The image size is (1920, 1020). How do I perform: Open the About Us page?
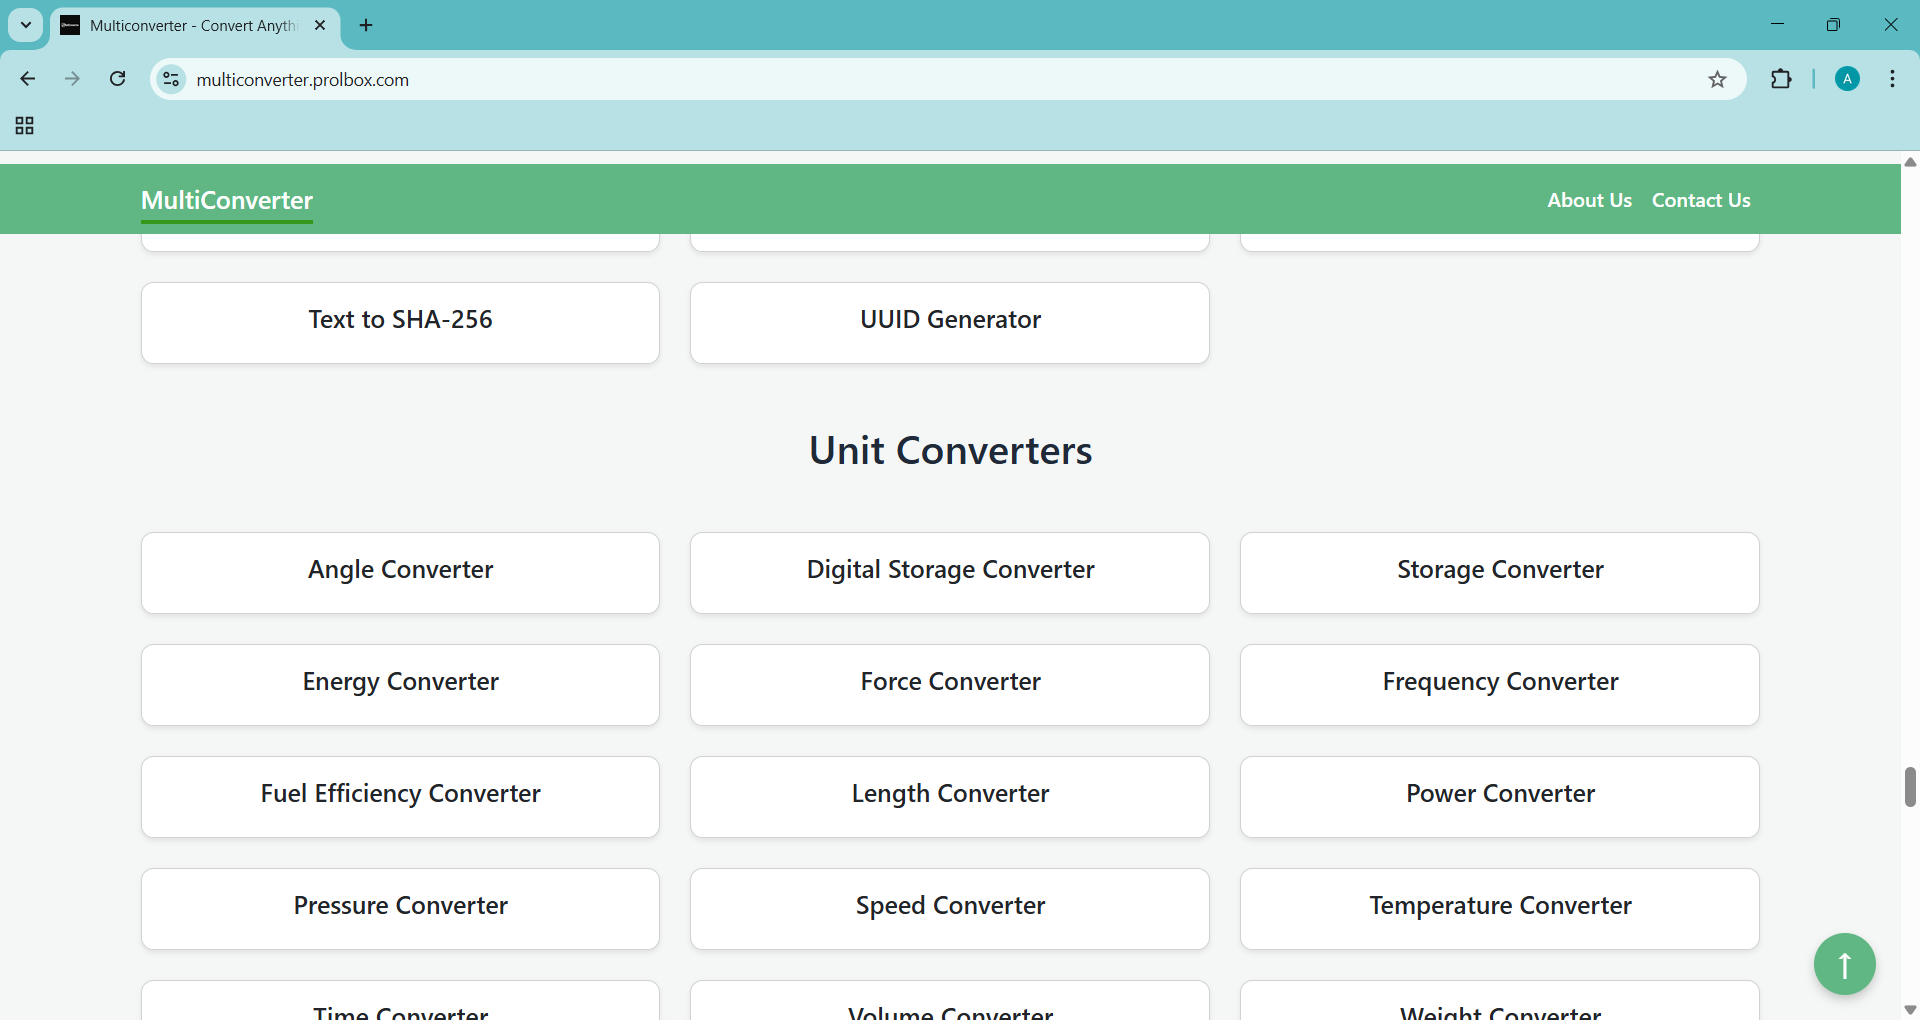[x=1589, y=200]
